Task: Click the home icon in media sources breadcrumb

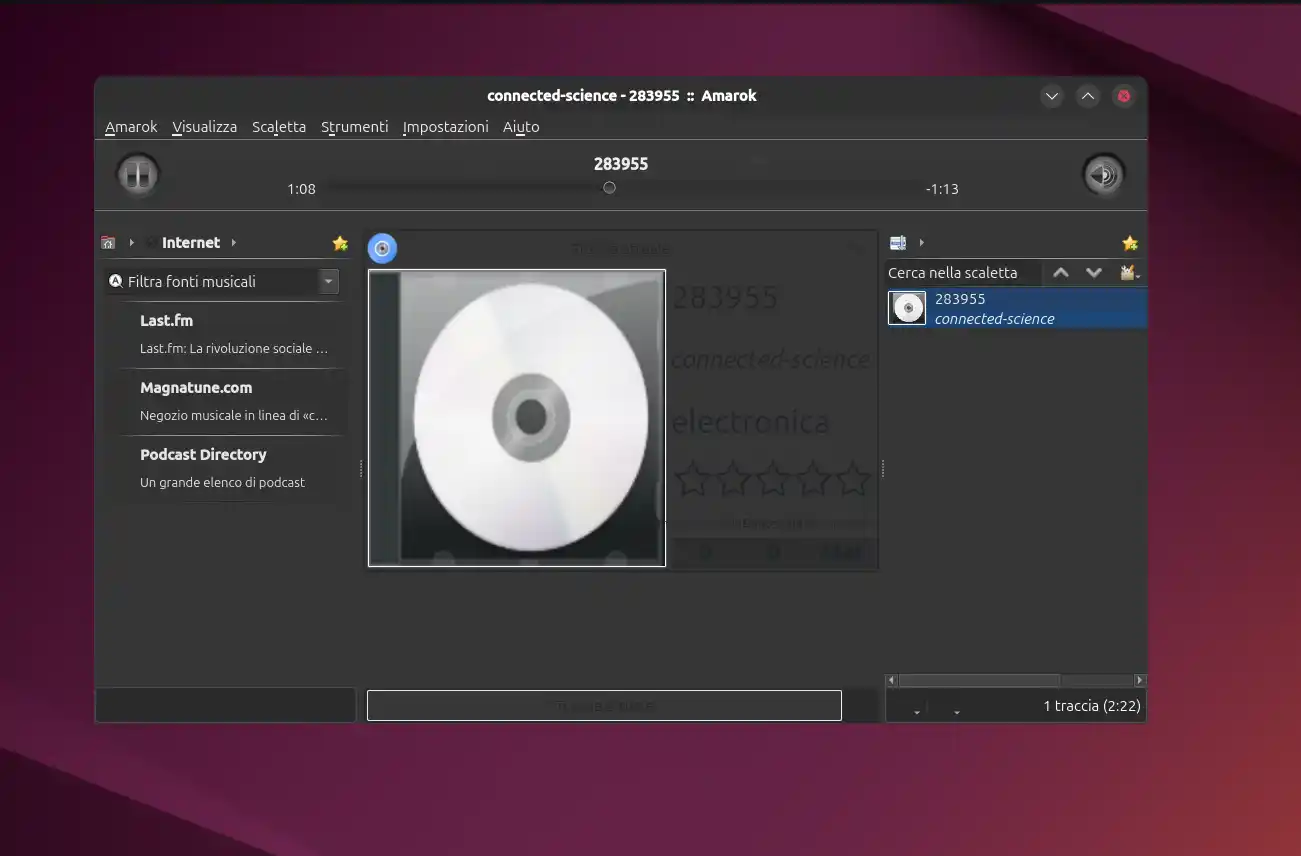Action: tap(108, 243)
